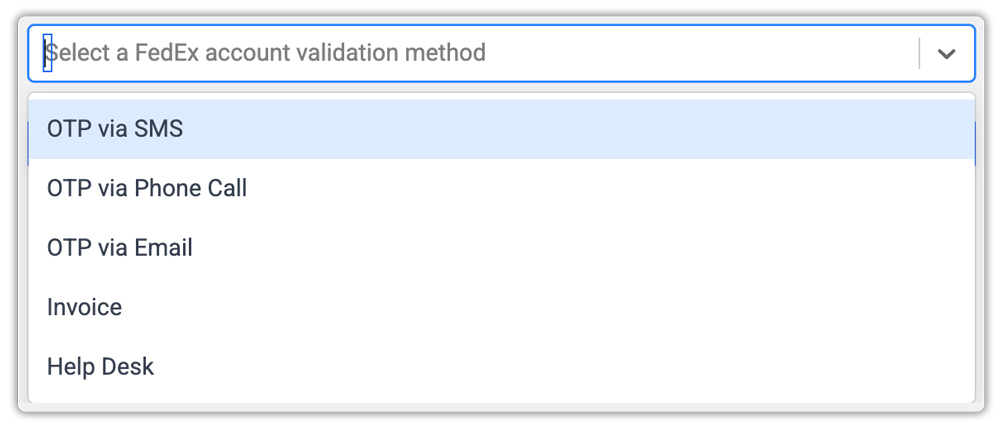The height and width of the screenshot is (428, 1000).
Task: Click the dropdown chevron arrow icon
Action: pyautogui.click(x=946, y=54)
